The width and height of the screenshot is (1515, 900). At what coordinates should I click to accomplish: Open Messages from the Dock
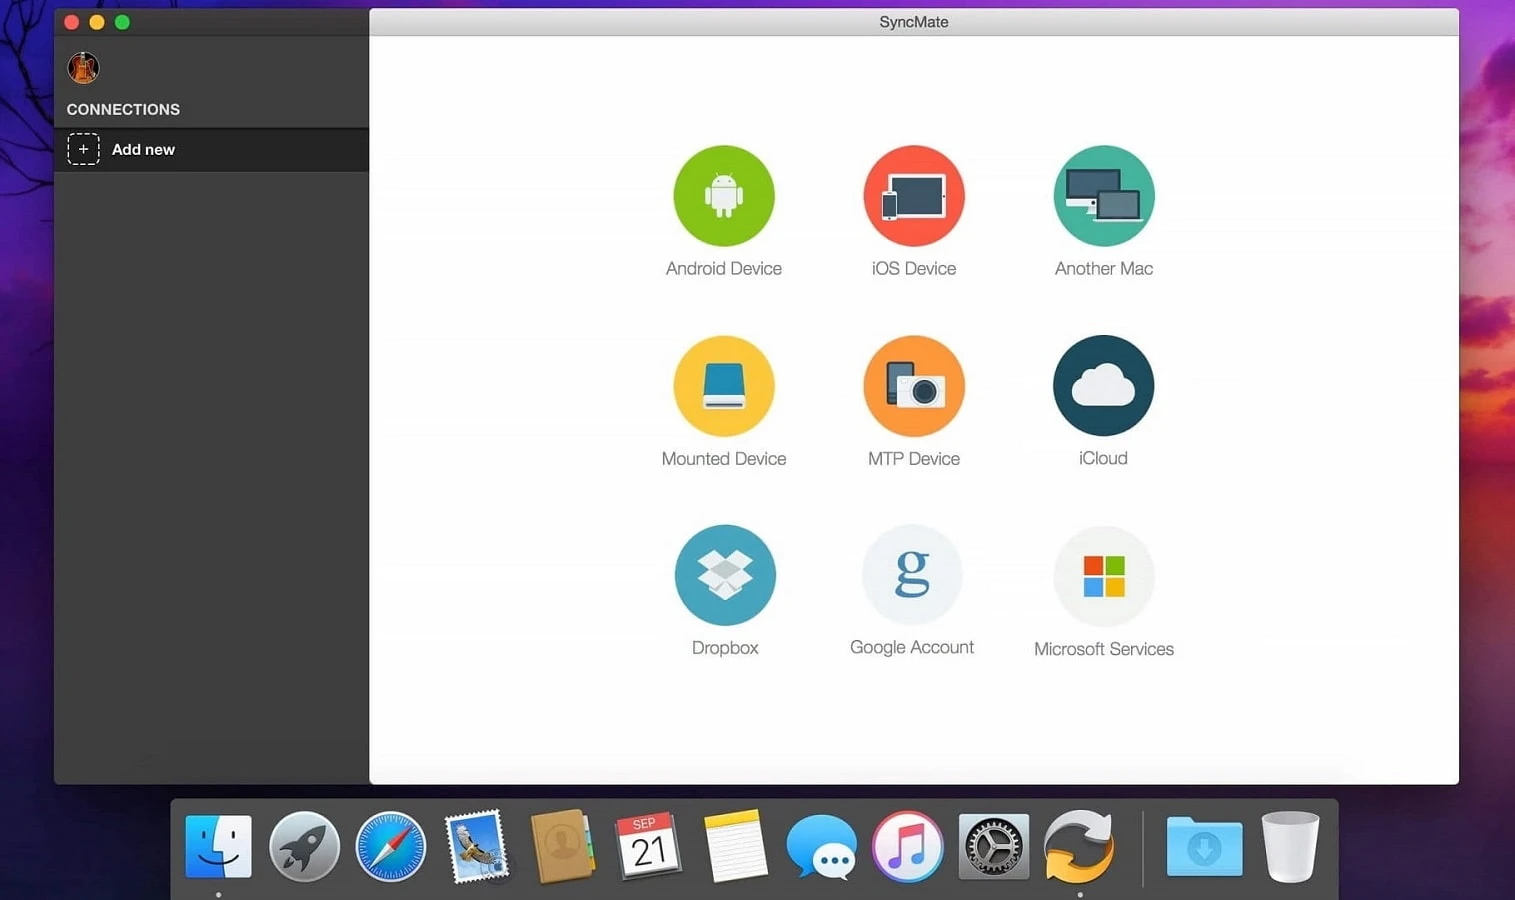click(x=821, y=846)
